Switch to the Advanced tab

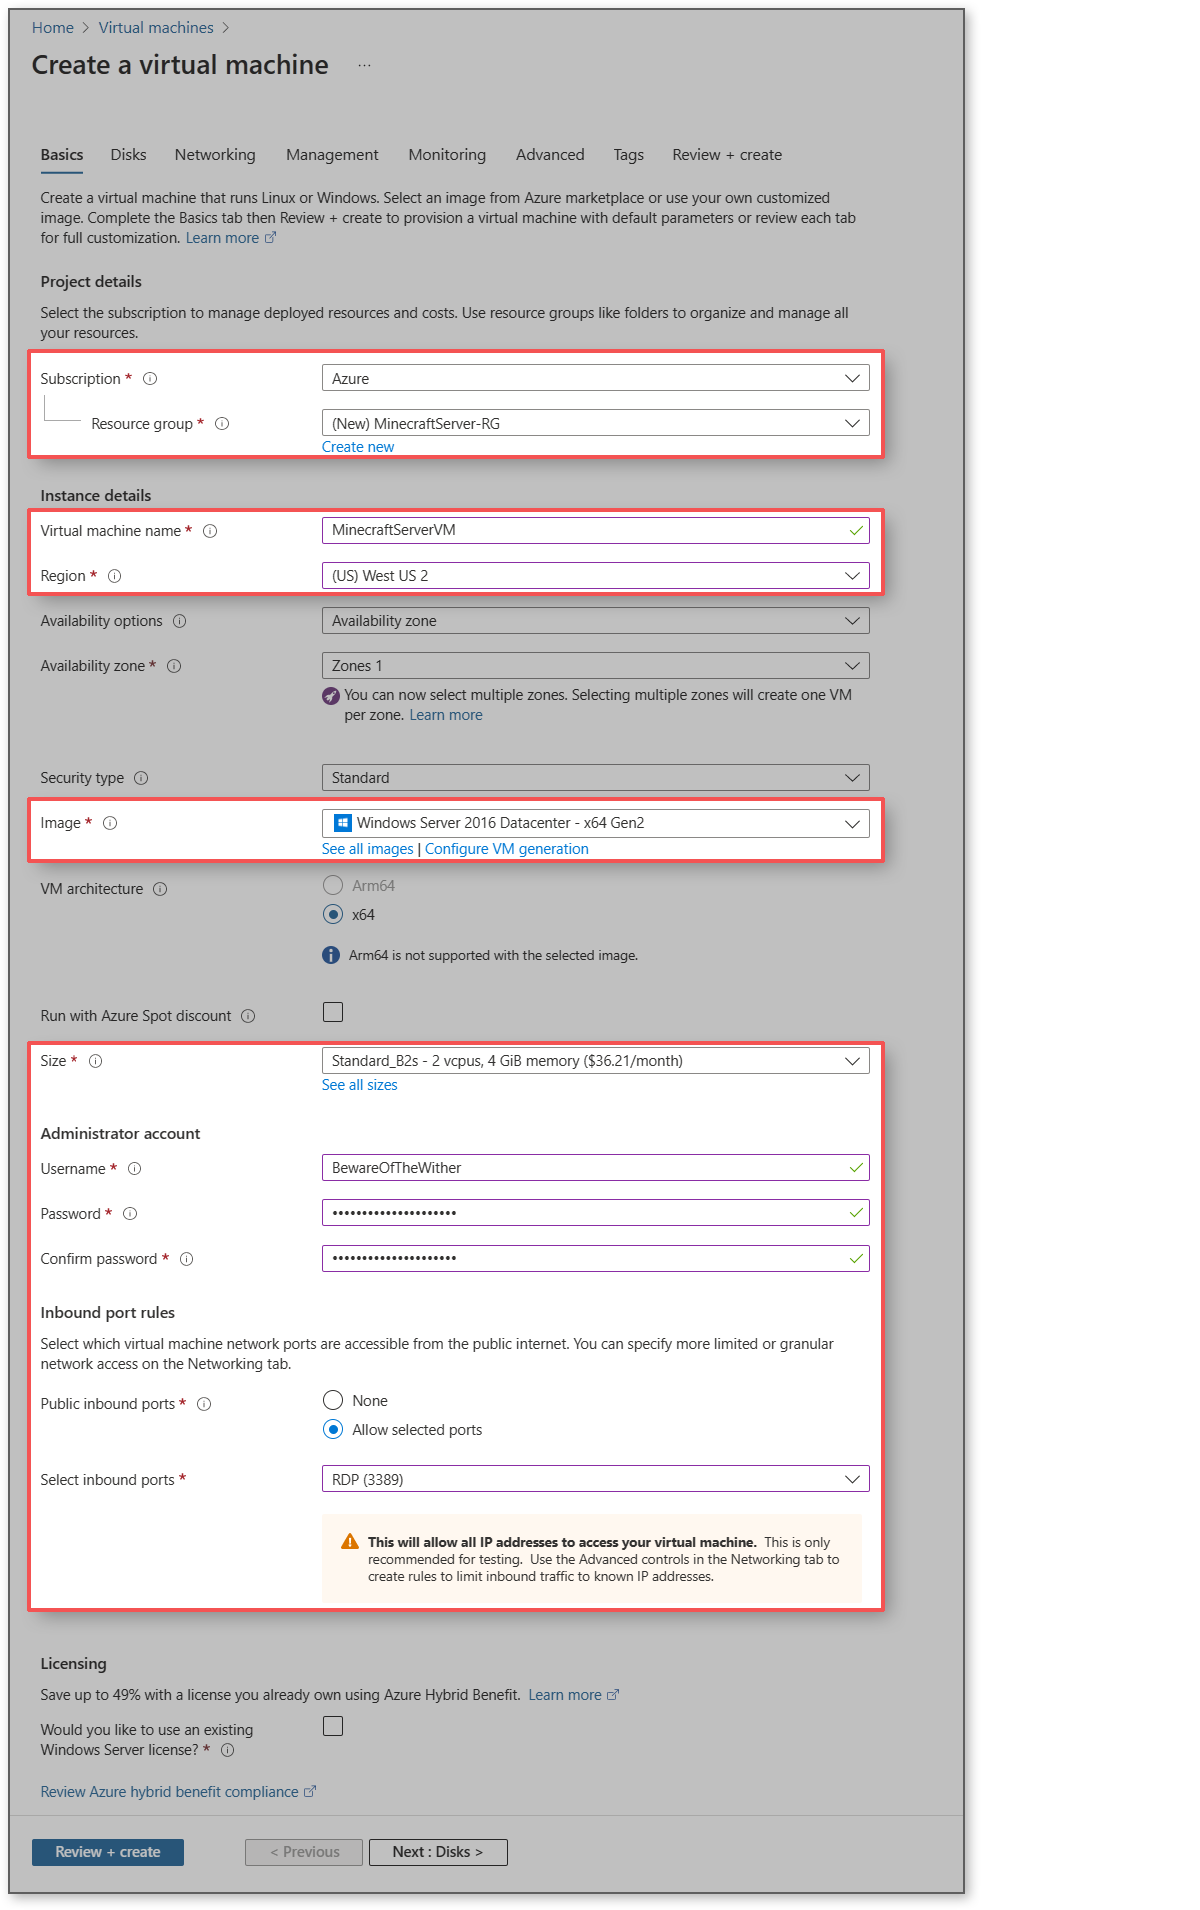click(550, 155)
